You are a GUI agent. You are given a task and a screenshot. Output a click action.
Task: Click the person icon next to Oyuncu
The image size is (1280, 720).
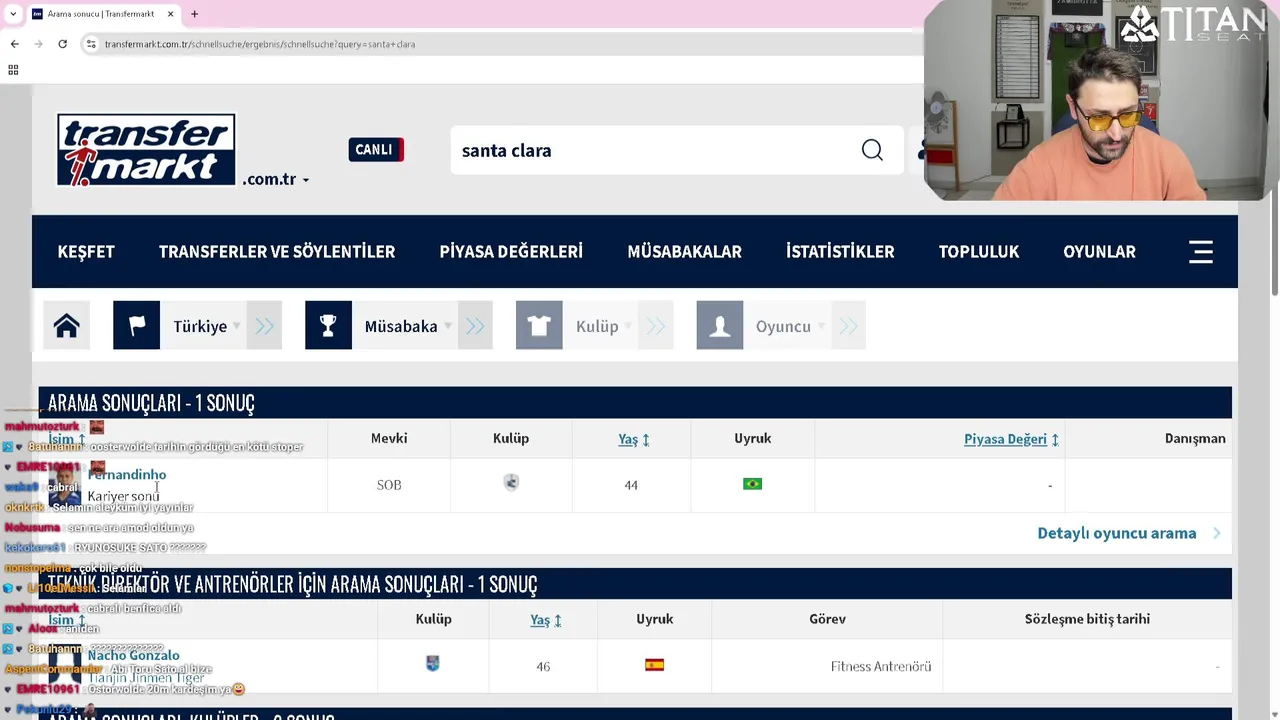pyautogui.click(x=720, y=326)
